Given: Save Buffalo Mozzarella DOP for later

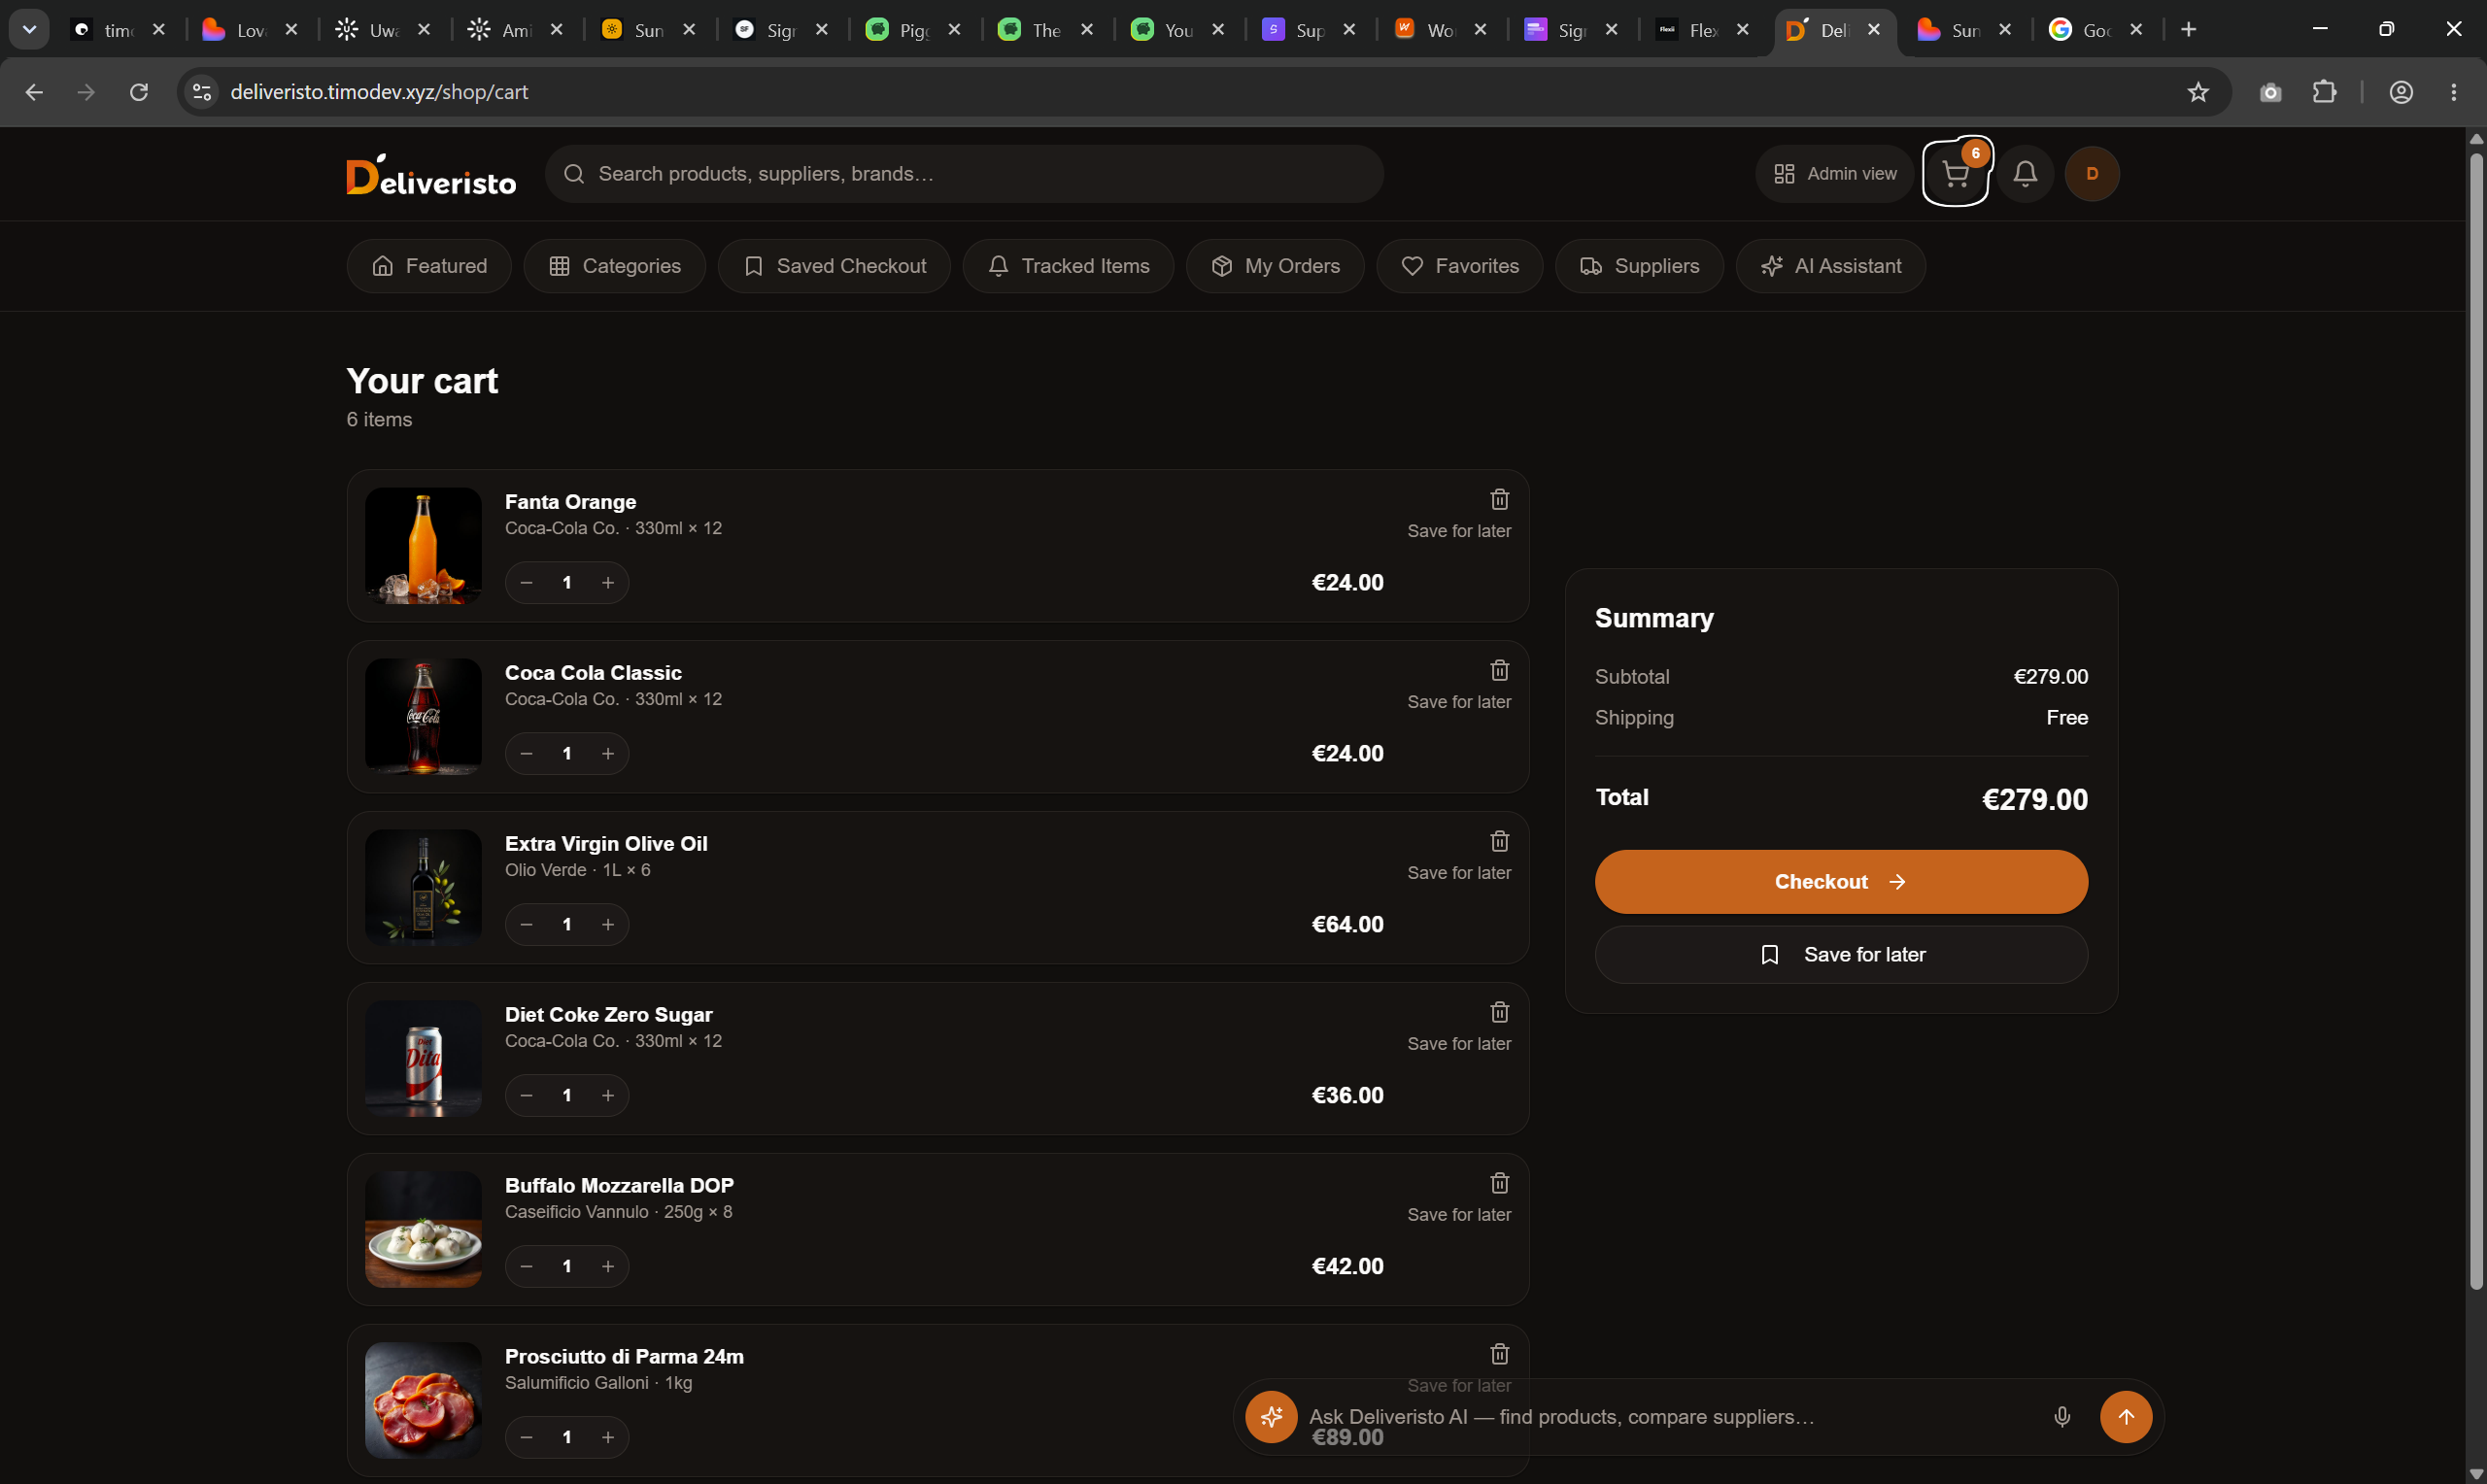Looking at the screenshot, I should tap(1459, 1215).
